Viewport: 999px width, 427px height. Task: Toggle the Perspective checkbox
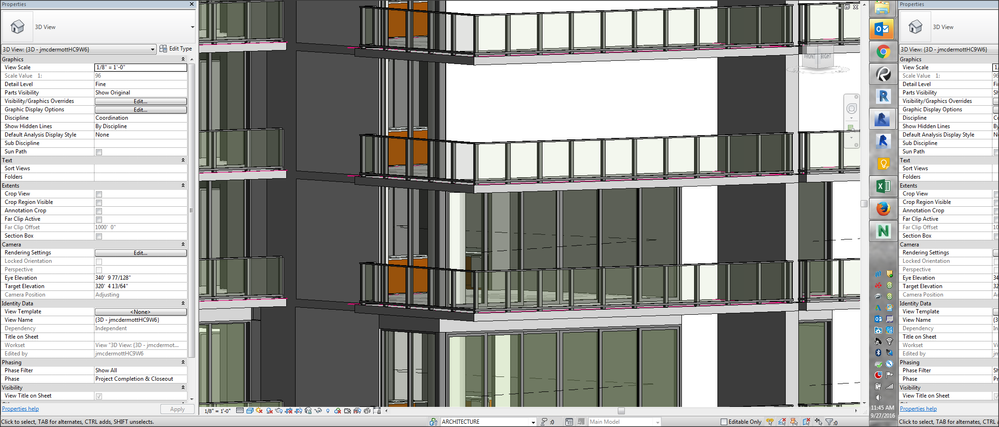tap(99, 270)
